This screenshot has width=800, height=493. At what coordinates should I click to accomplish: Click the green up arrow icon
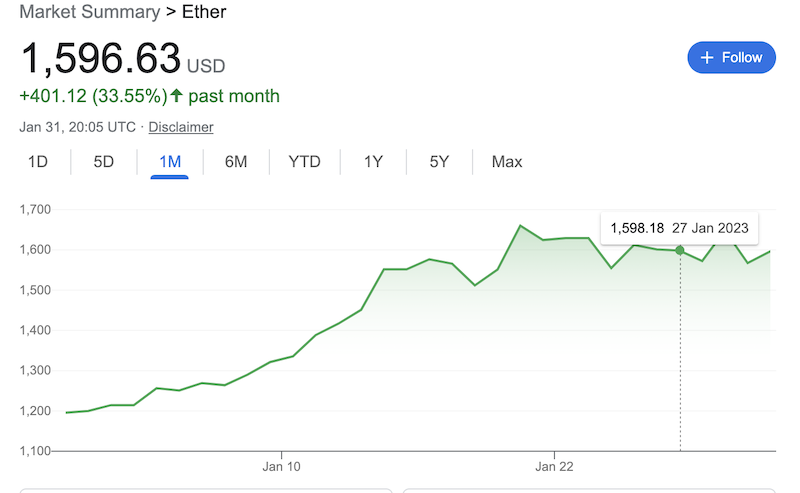tap(177, 95)
